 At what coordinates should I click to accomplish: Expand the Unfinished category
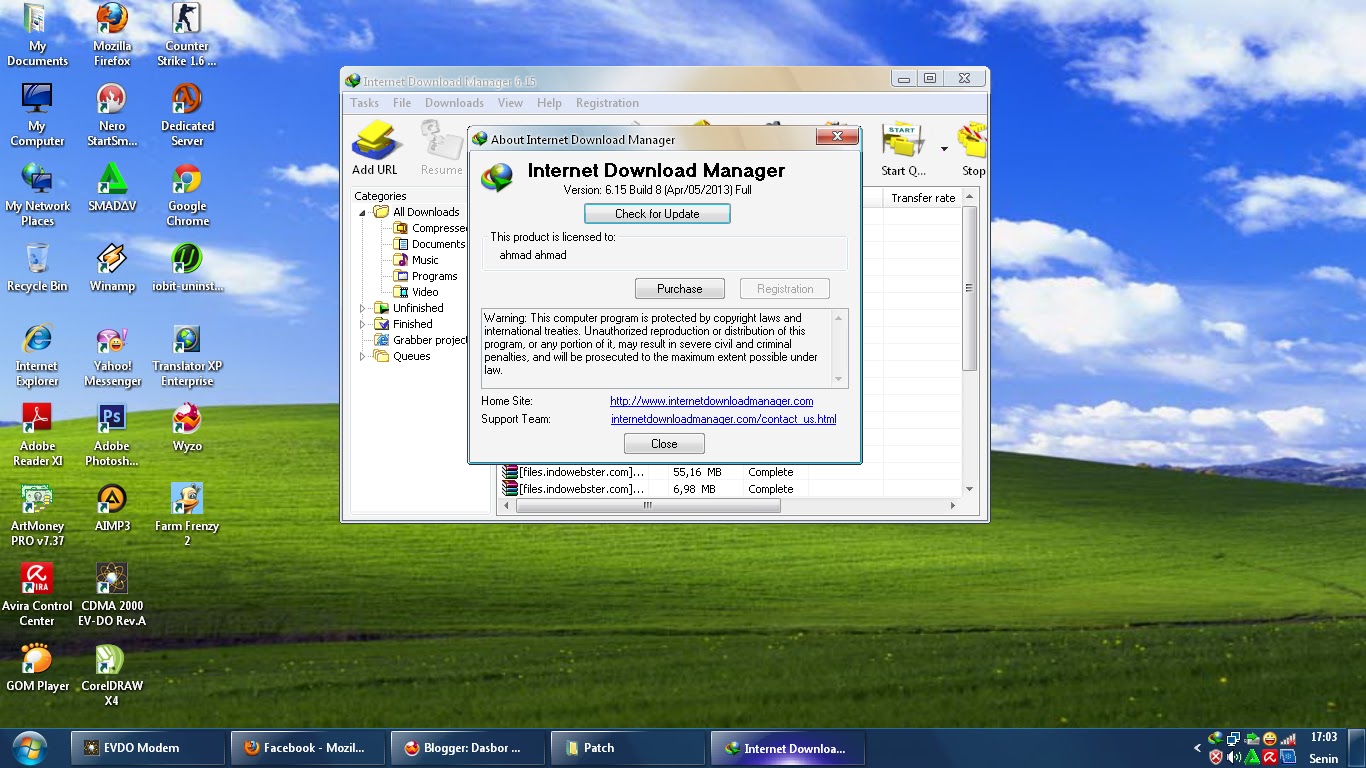click(363, 308)
